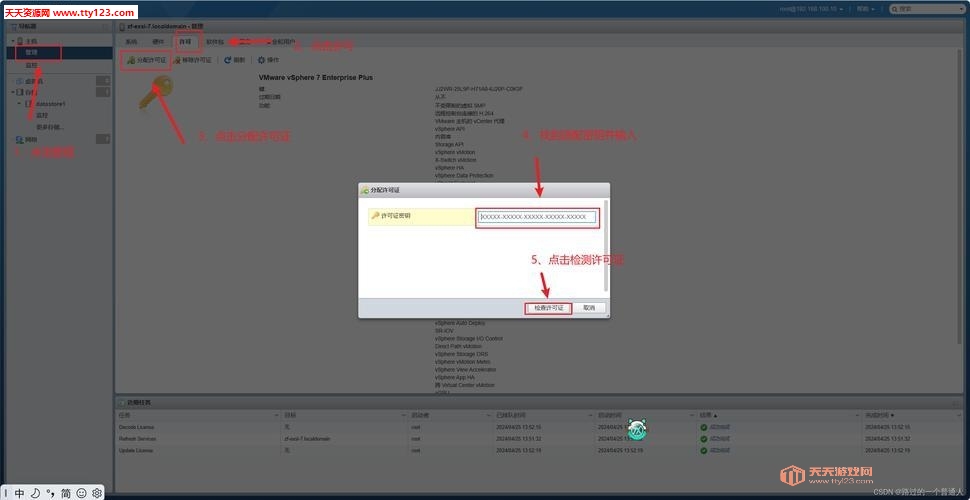This screenshot has height=500, width=970.
Task: Click the host icon in the page title bar
Action: (122, 27)
